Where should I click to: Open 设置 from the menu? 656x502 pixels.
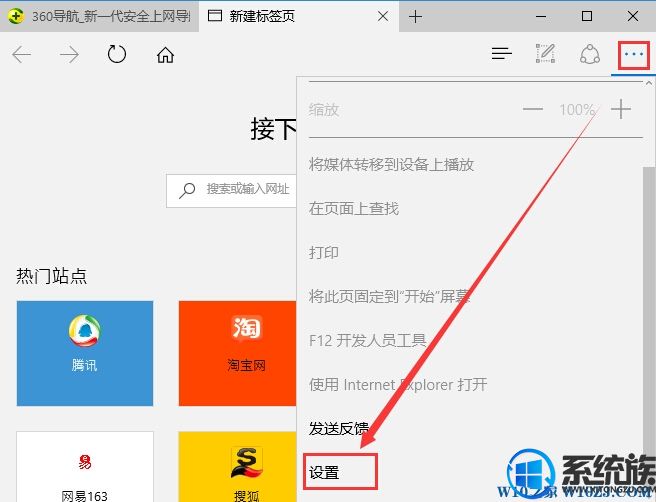coord(324,473)
